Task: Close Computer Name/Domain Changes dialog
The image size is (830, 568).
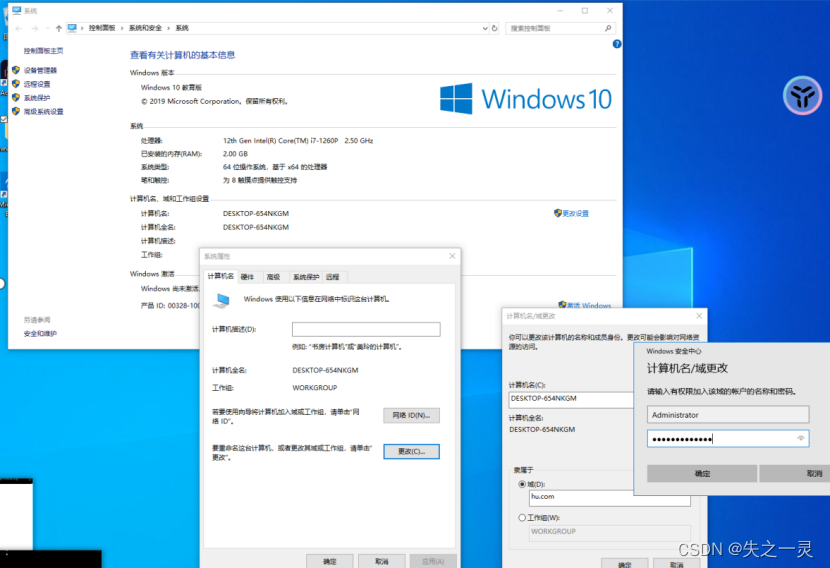Action: (x=699, y=316)
